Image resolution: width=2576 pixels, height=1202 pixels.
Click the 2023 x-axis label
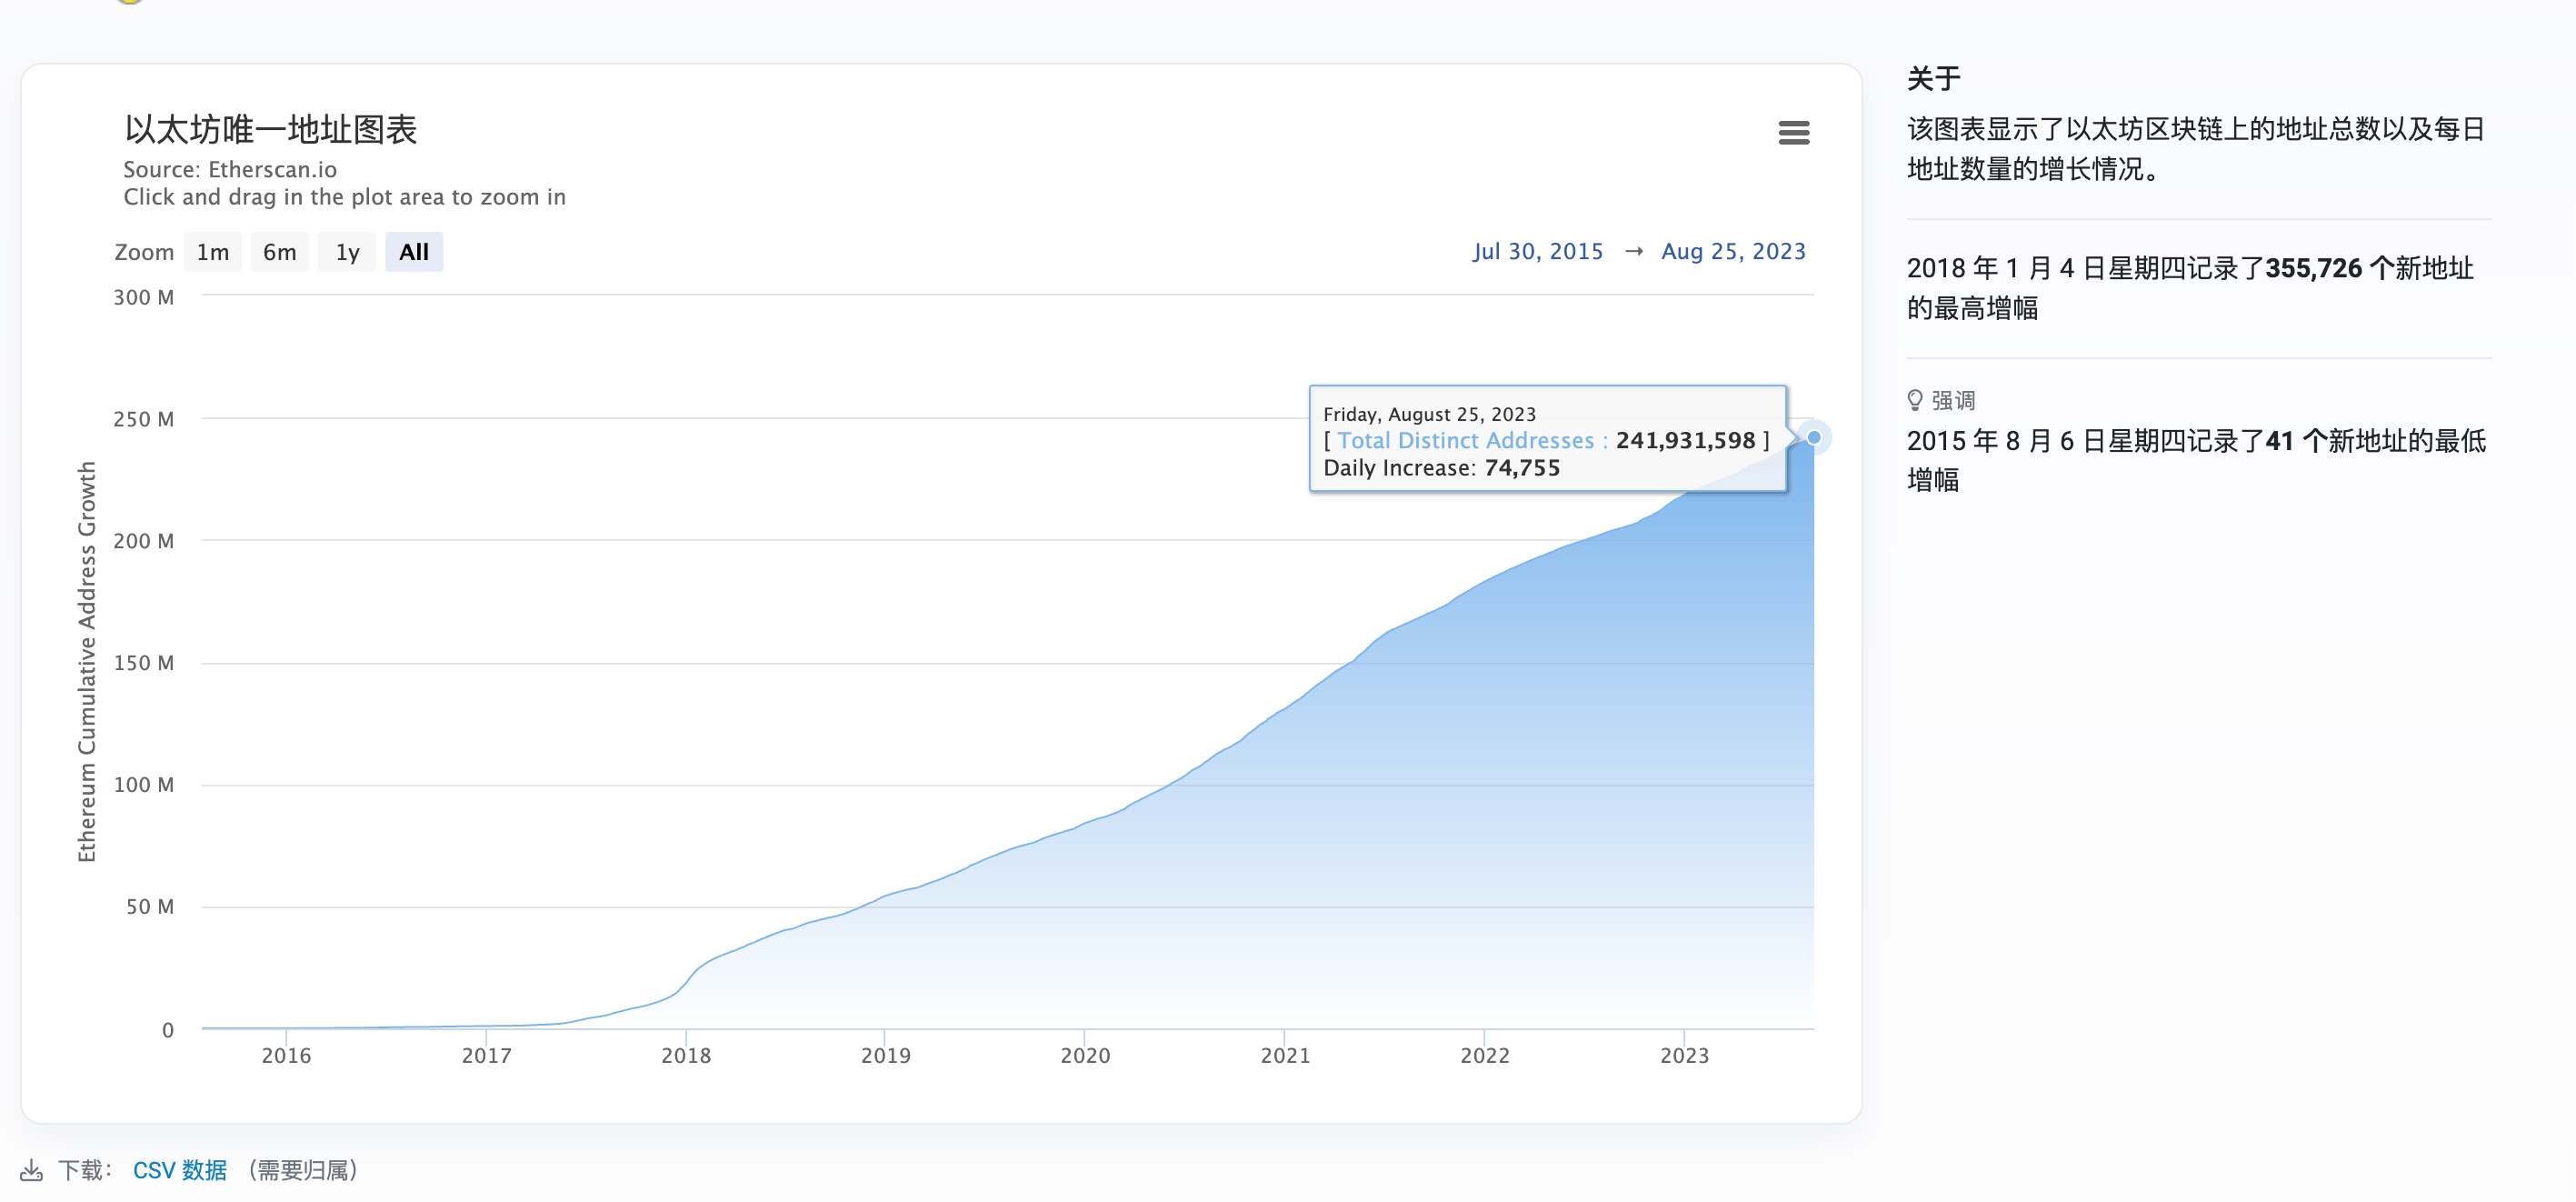click(1684, 1055)
